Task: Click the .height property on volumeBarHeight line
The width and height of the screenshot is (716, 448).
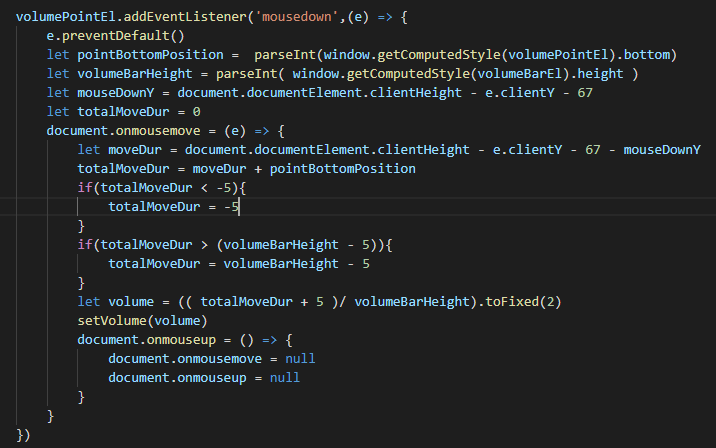Action: (x=605, y=73)
